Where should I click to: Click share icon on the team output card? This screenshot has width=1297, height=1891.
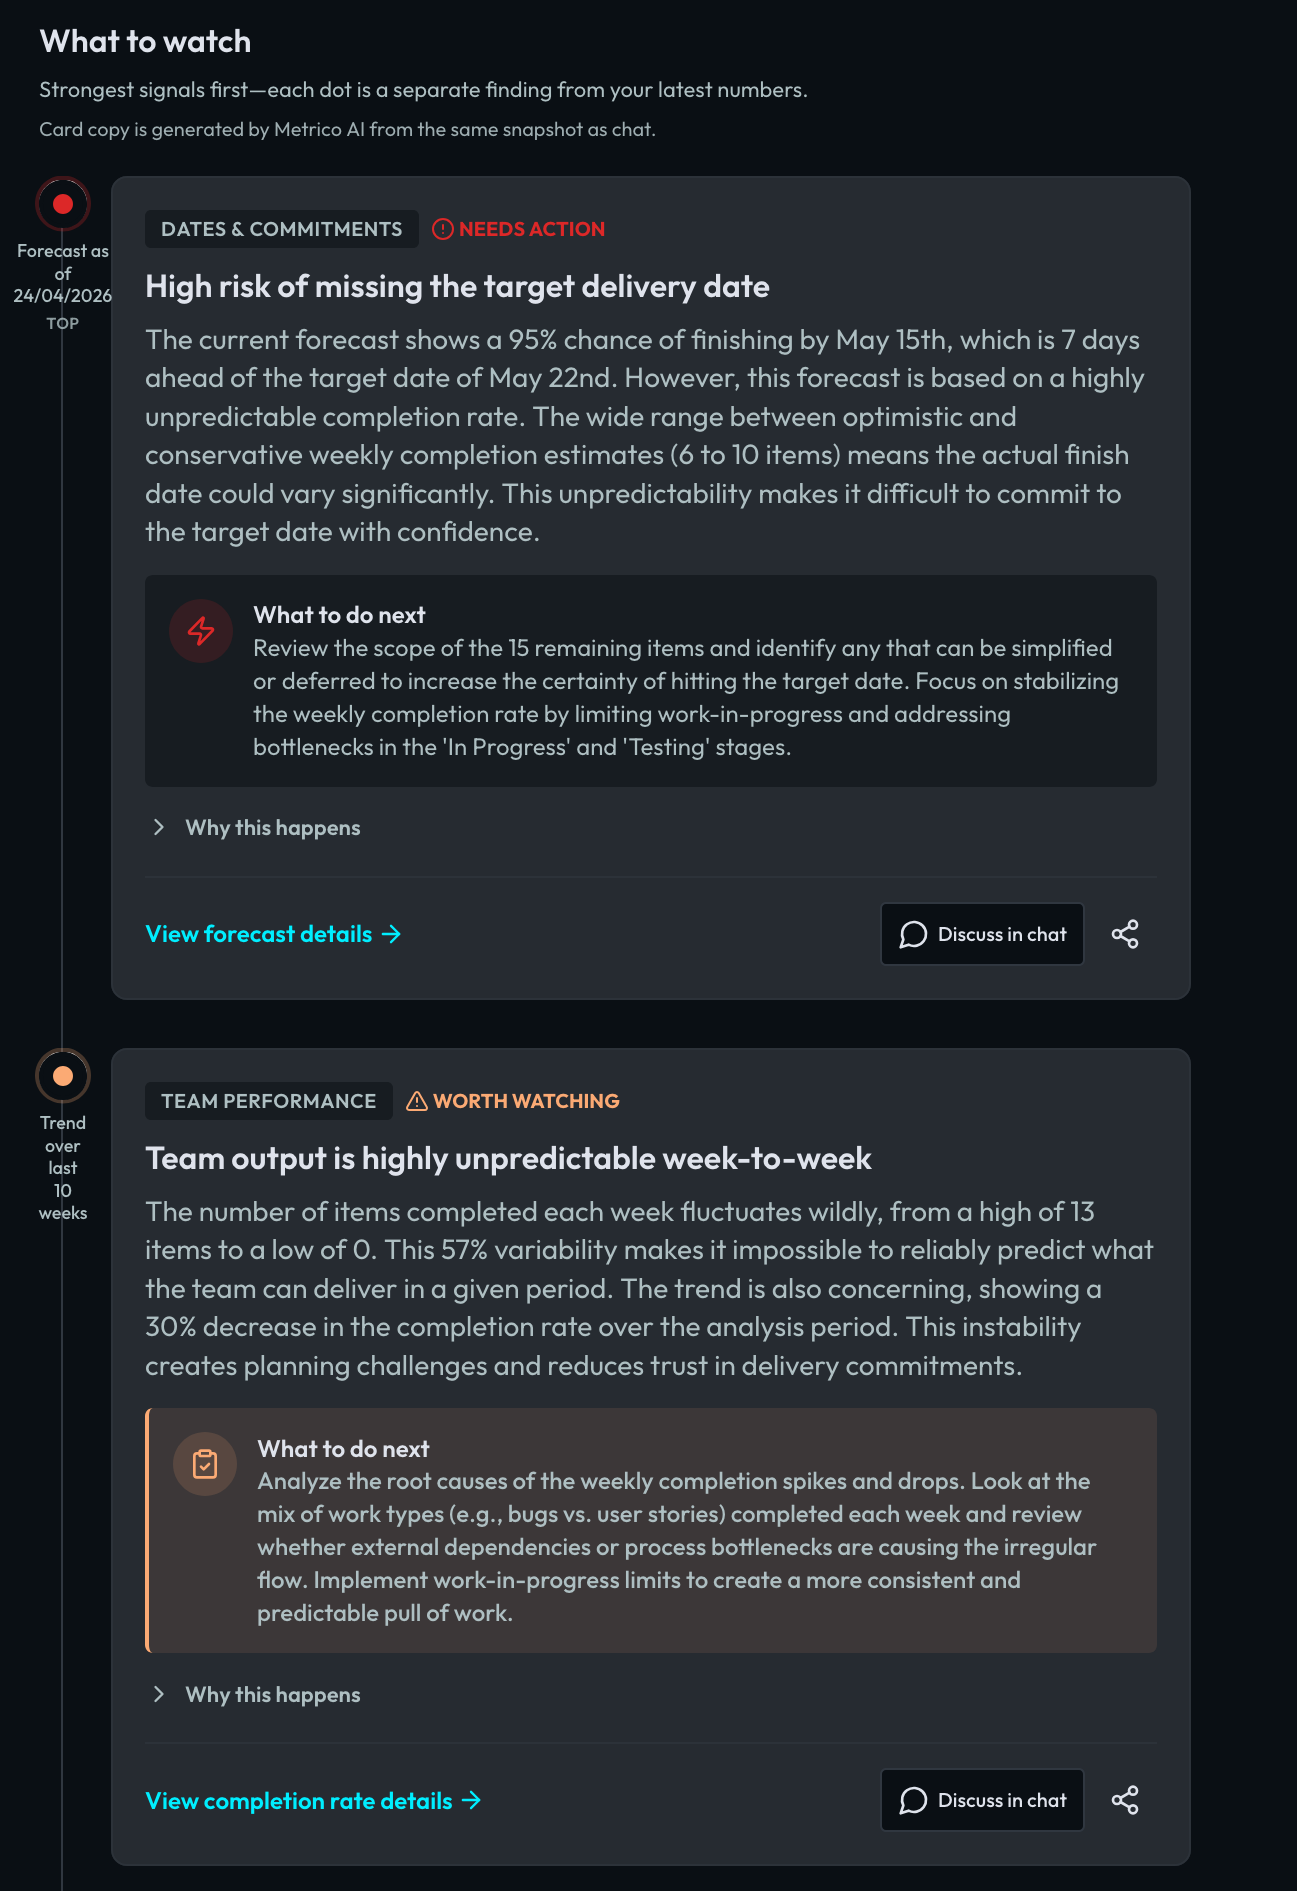(1125, 1800)
